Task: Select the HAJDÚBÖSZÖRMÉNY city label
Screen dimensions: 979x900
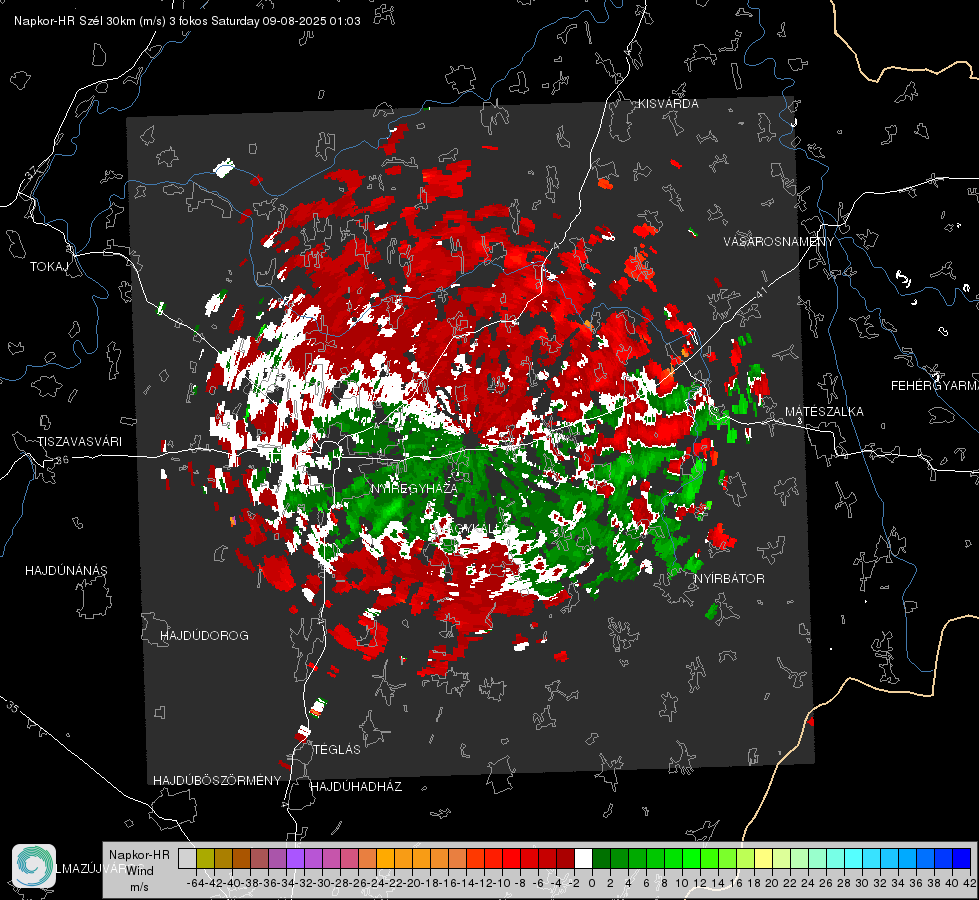Action: pos(217,781)
